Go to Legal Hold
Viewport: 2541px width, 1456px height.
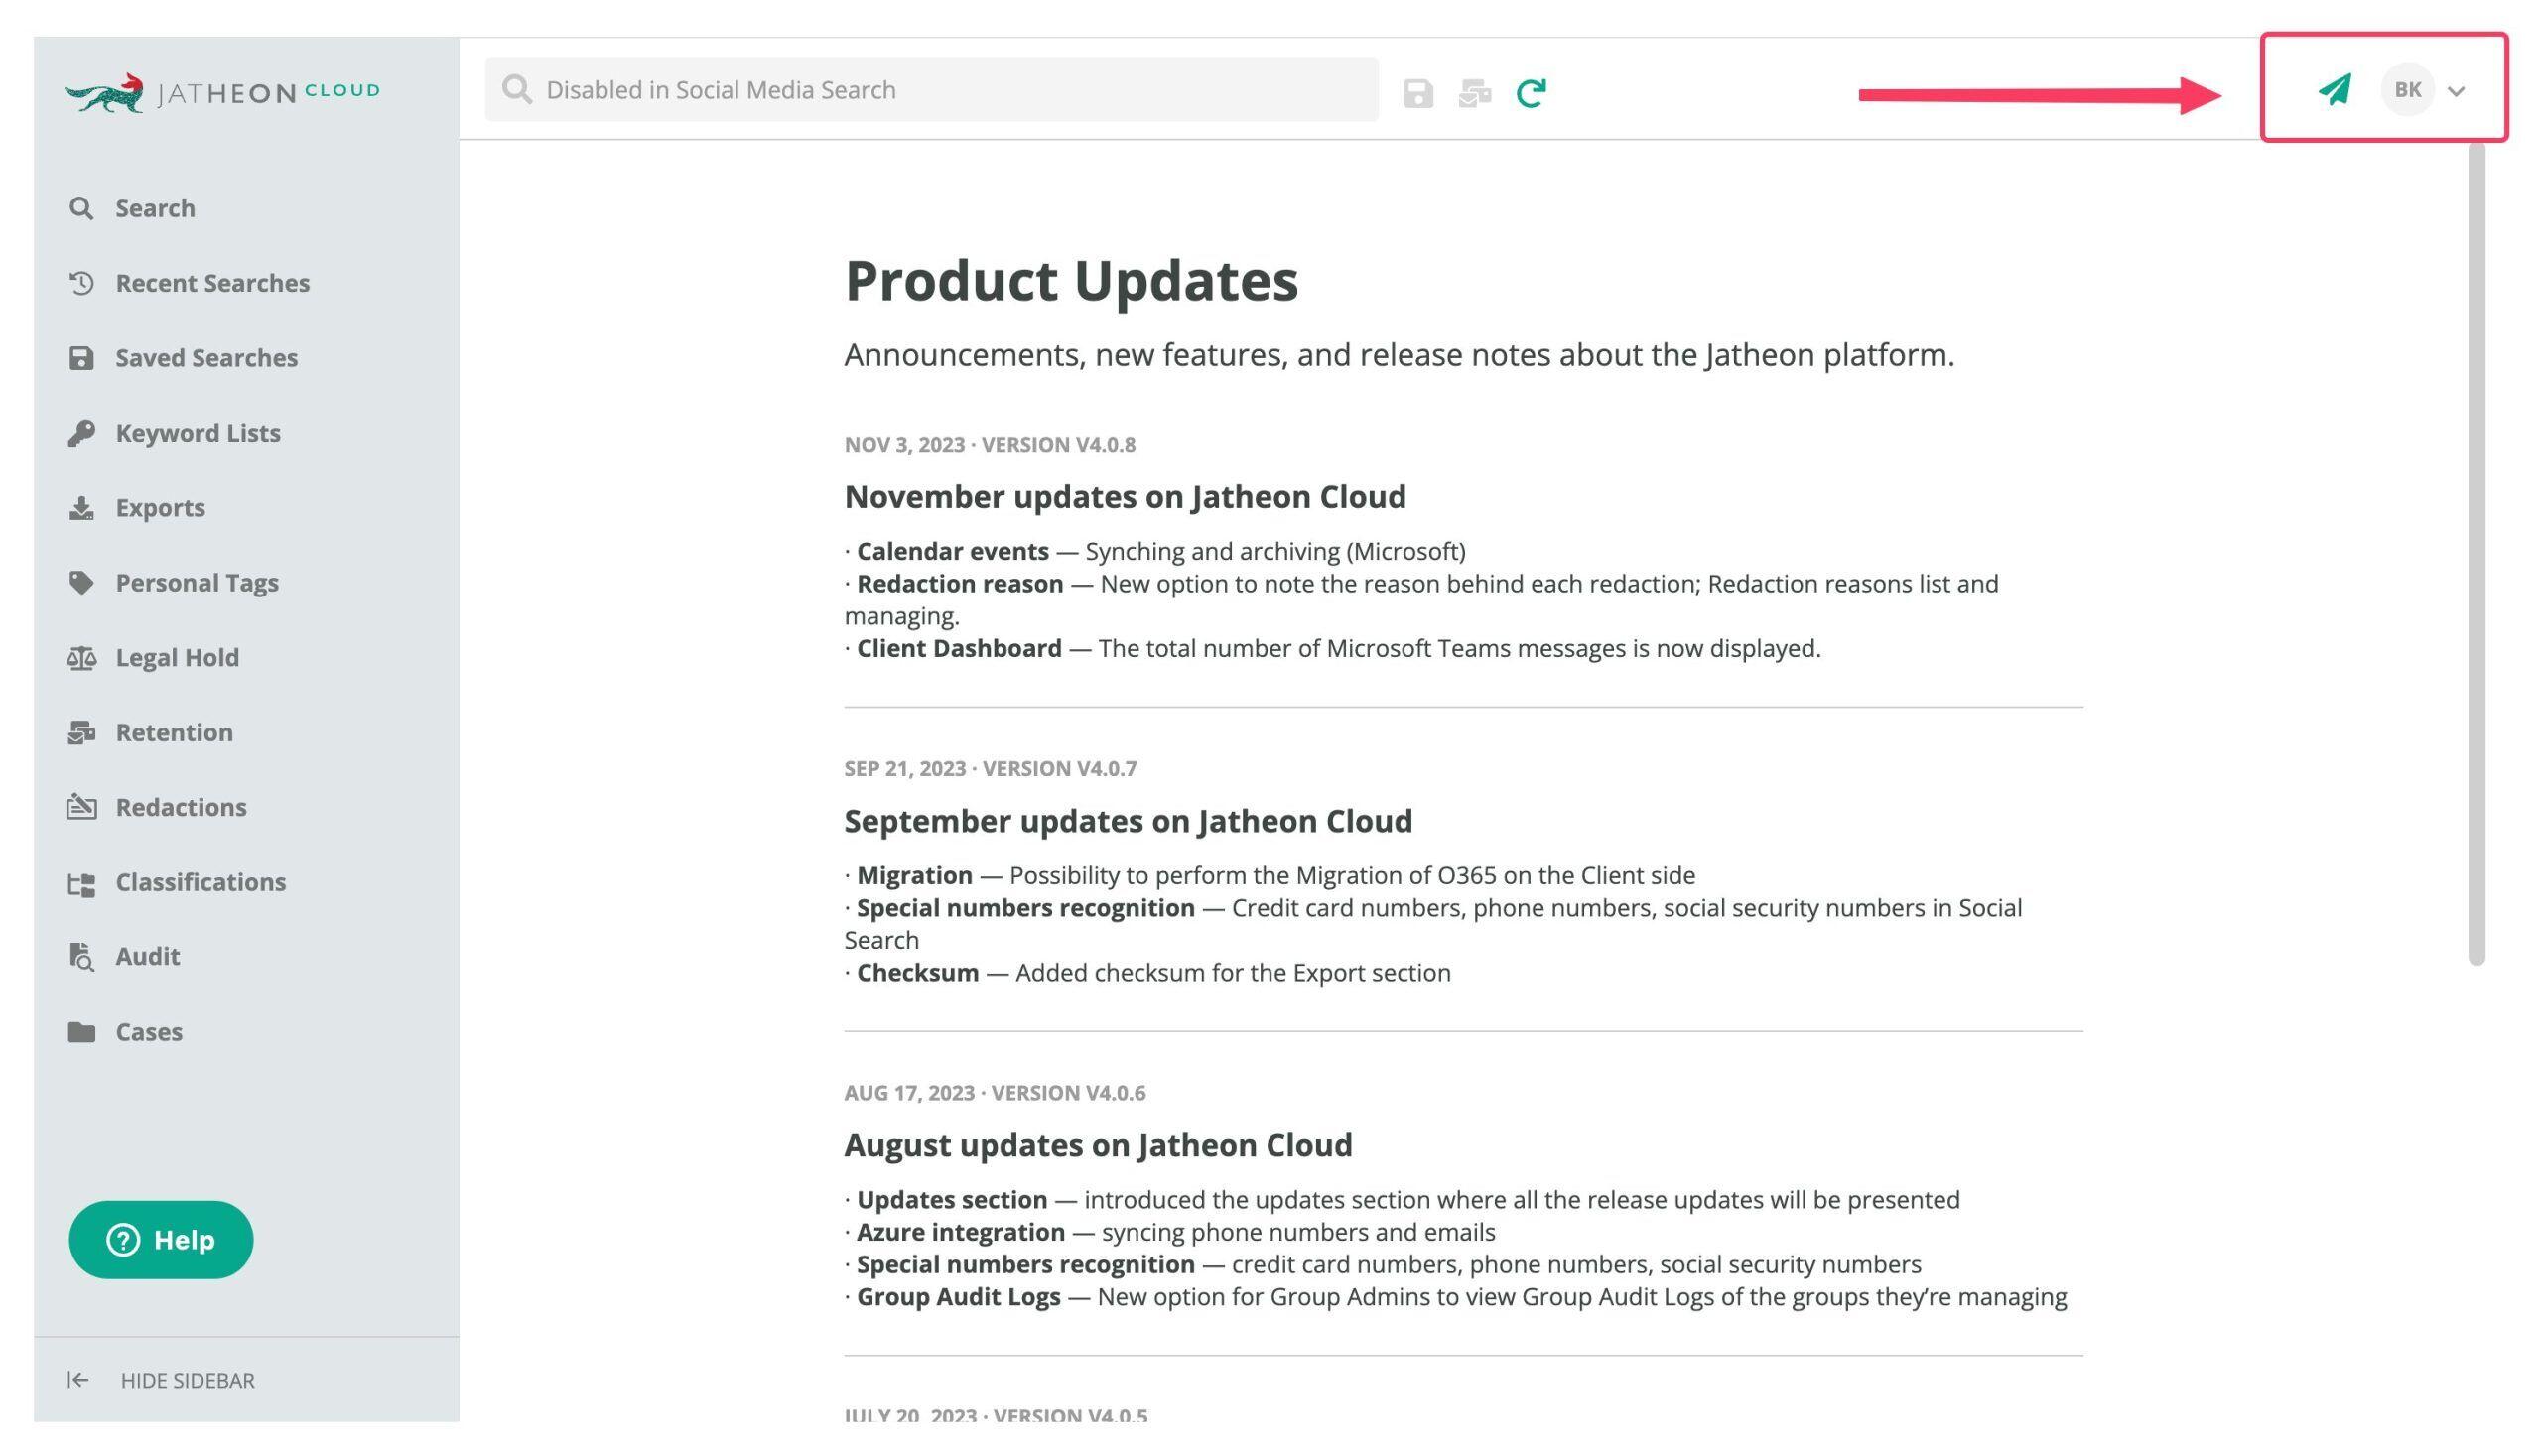[x=177, y=658]
